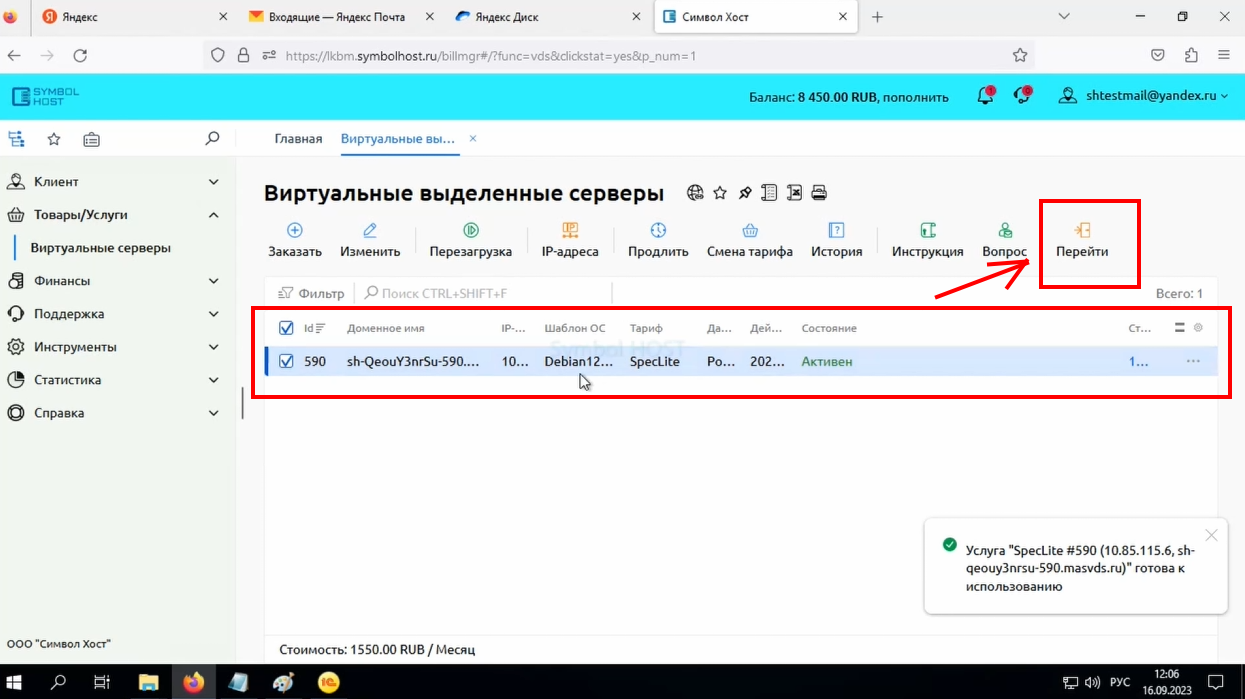The image size is (1245, 699).
Task: Expand the Клиент sidebar section
Action: (113, 182)
